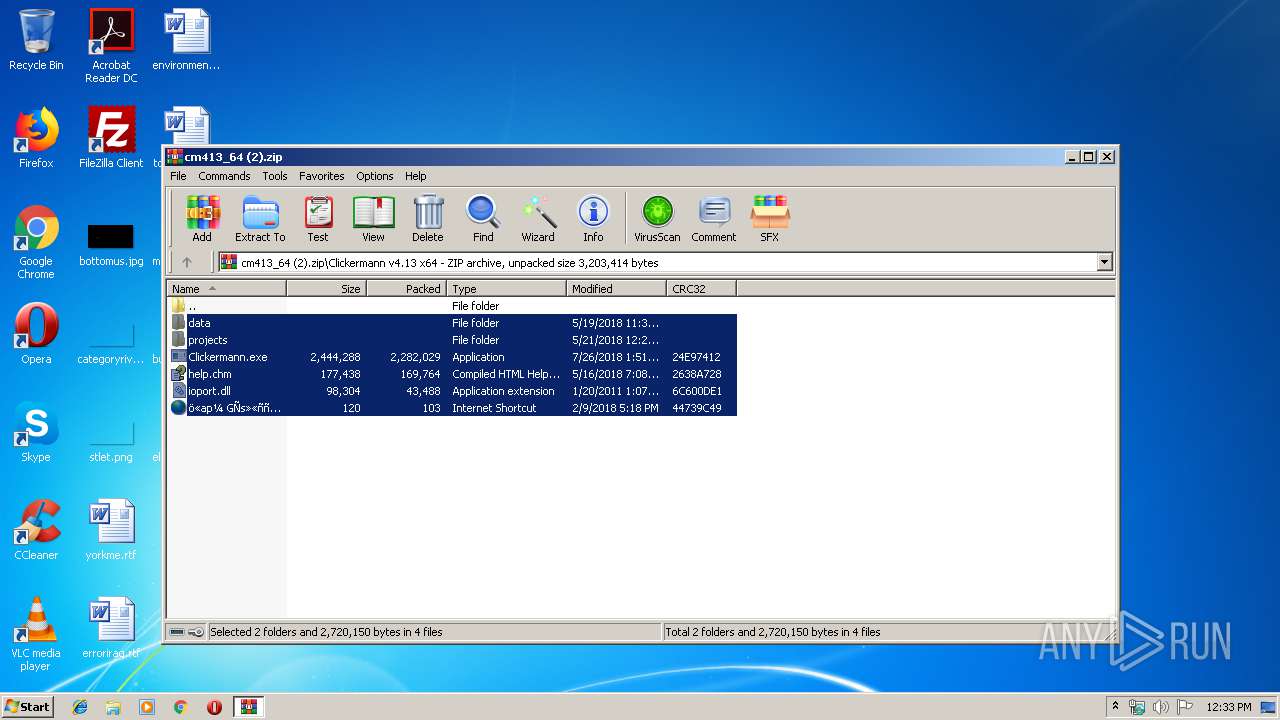Click the Start button

(x=28, y=706)
